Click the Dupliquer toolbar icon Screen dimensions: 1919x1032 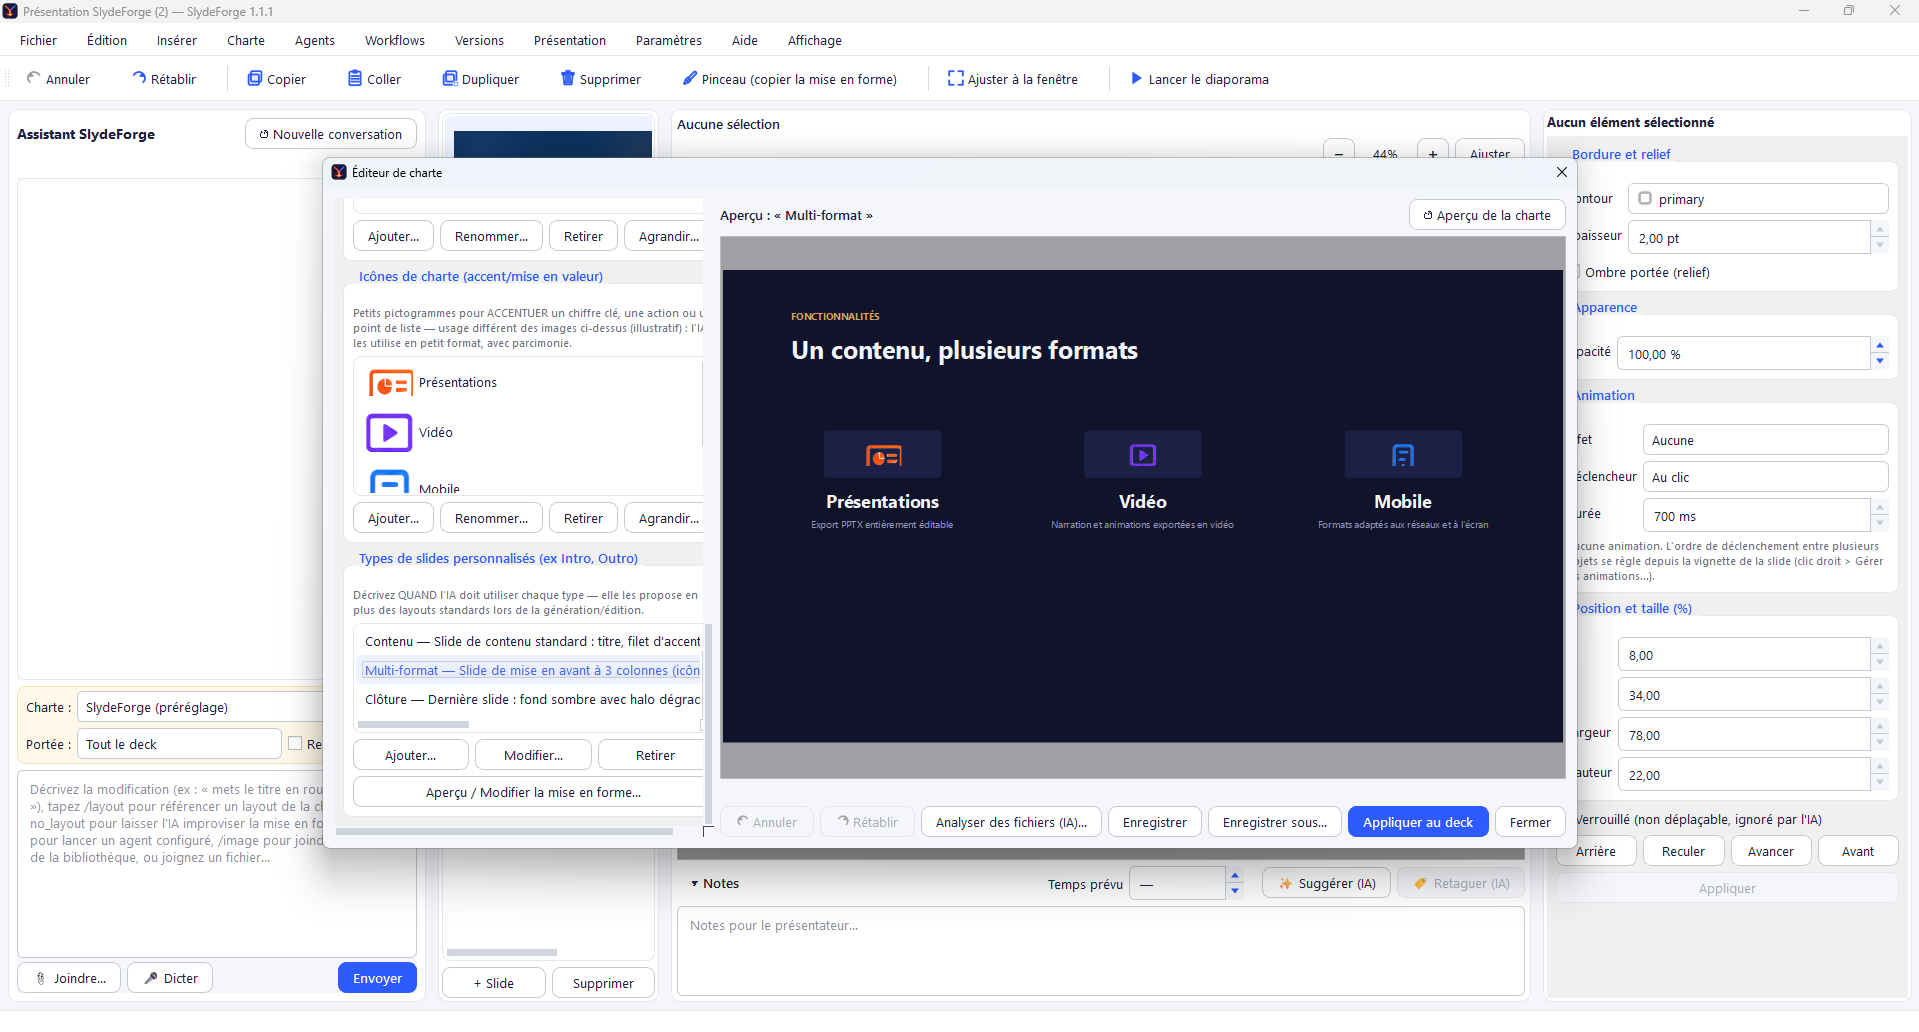[450, 78]
